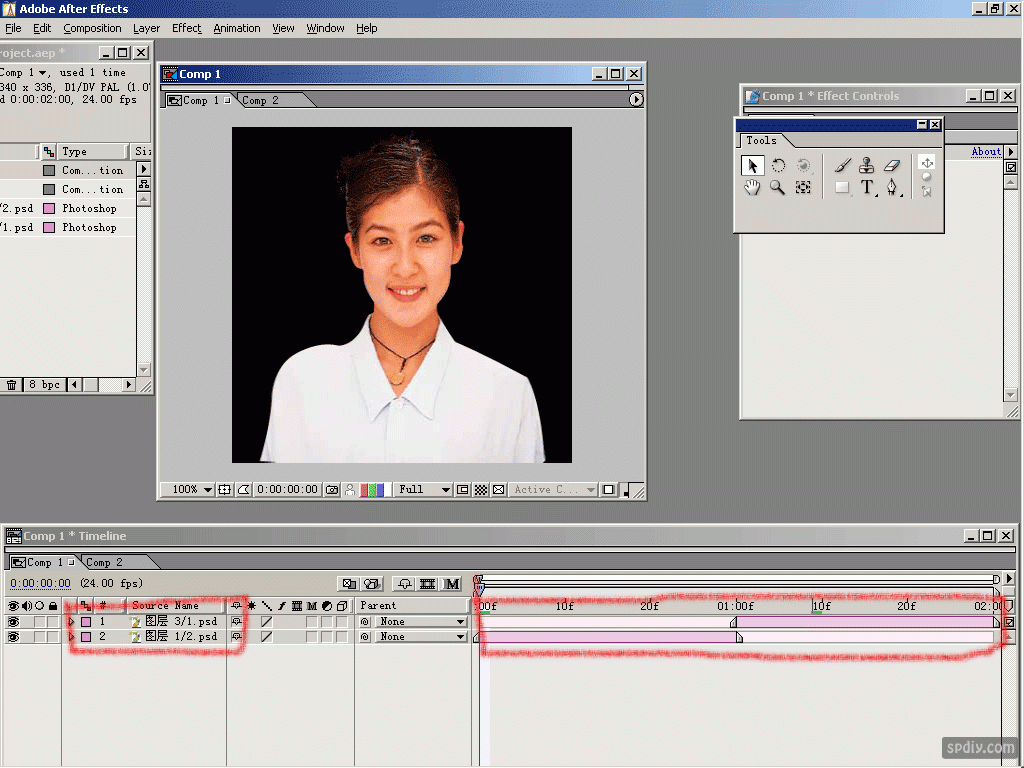Select the Horizontal Type tool

(x=867, y=187)
